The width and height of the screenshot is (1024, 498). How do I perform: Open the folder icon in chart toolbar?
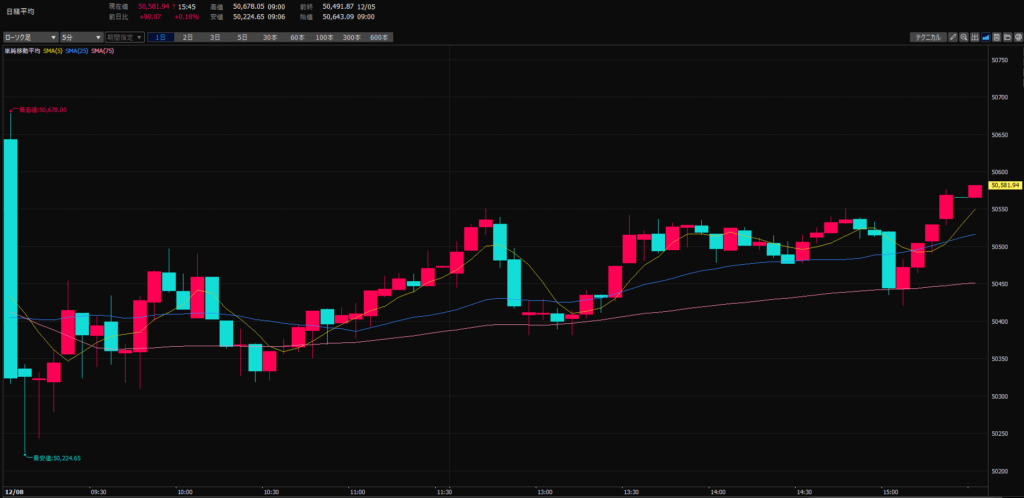(1006, 37)
